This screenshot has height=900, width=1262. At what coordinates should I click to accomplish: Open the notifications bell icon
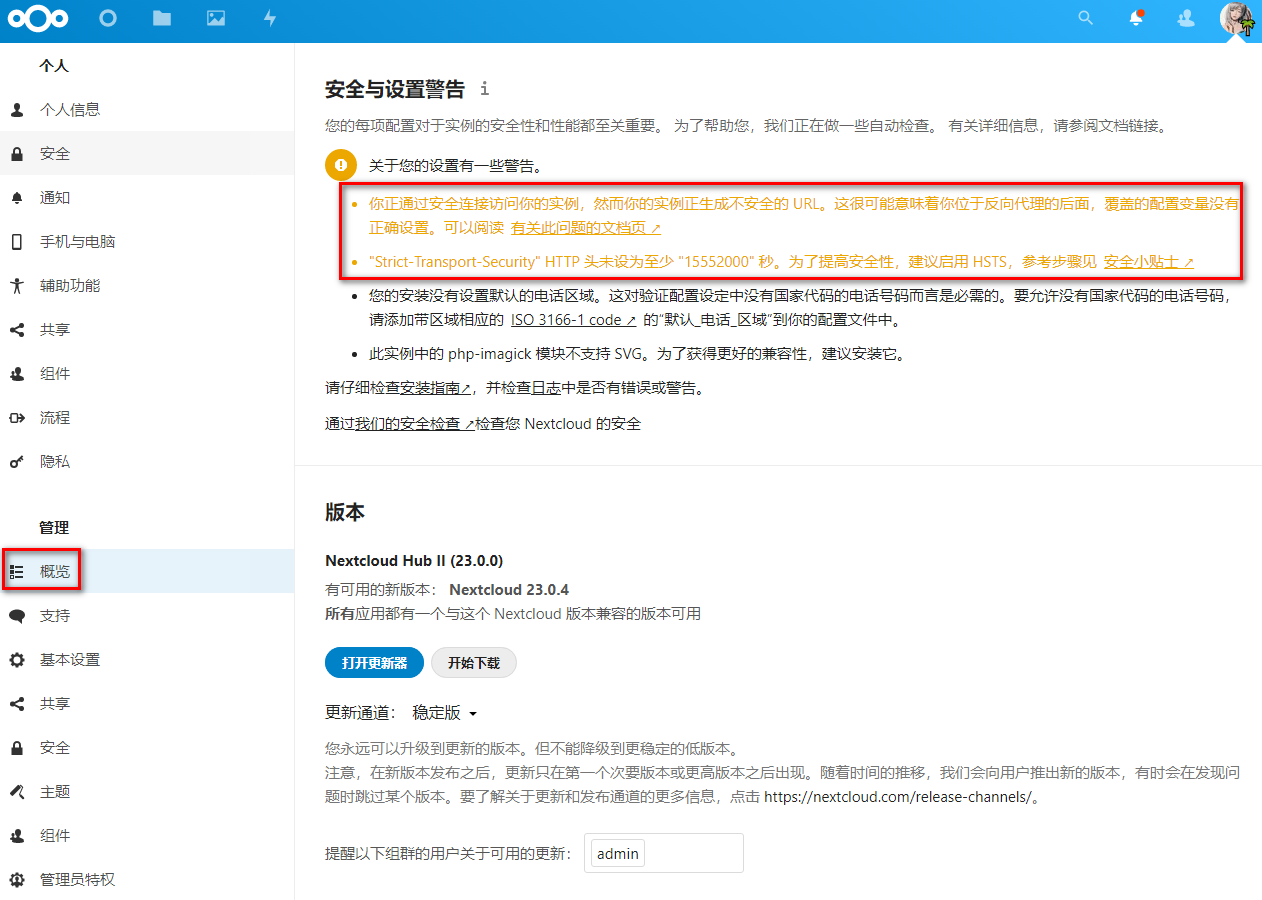1136,19
